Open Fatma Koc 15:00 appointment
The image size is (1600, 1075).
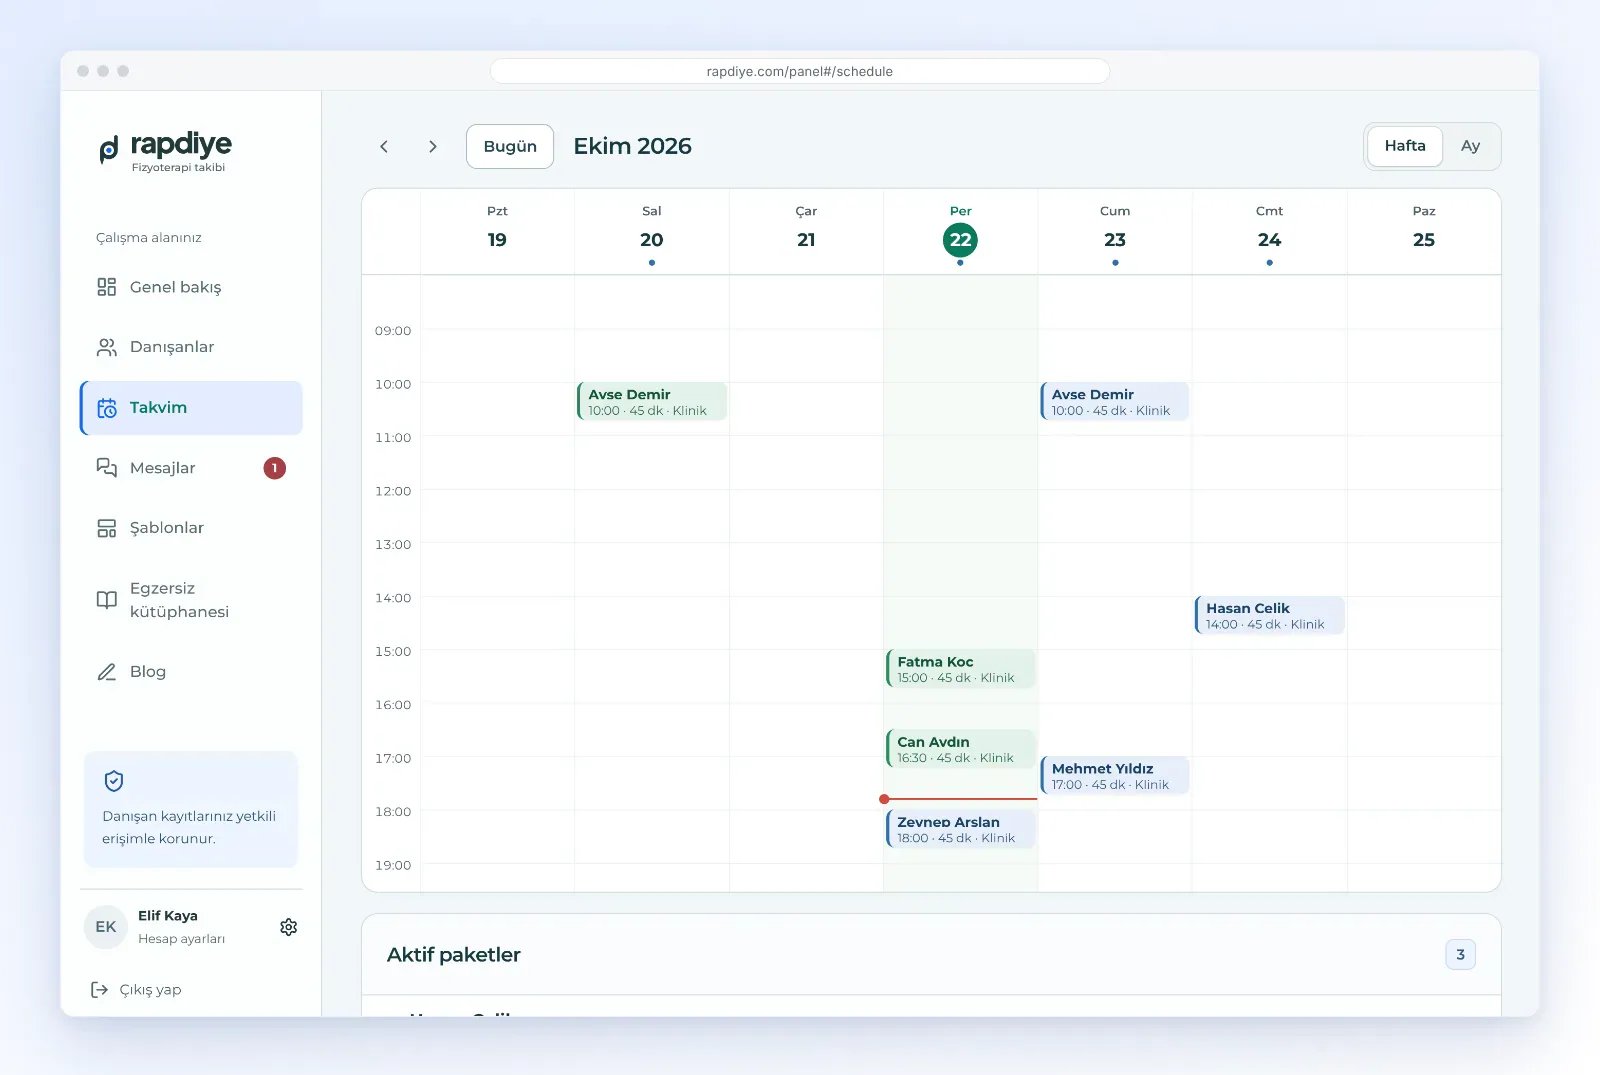click(960, 669)
